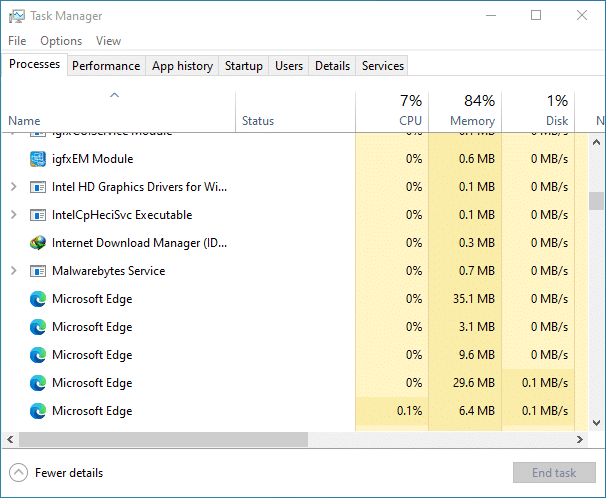Sort by the Status column header
Image resolution: width=606 pixels, height=498 pixels.
click(295, 112)
